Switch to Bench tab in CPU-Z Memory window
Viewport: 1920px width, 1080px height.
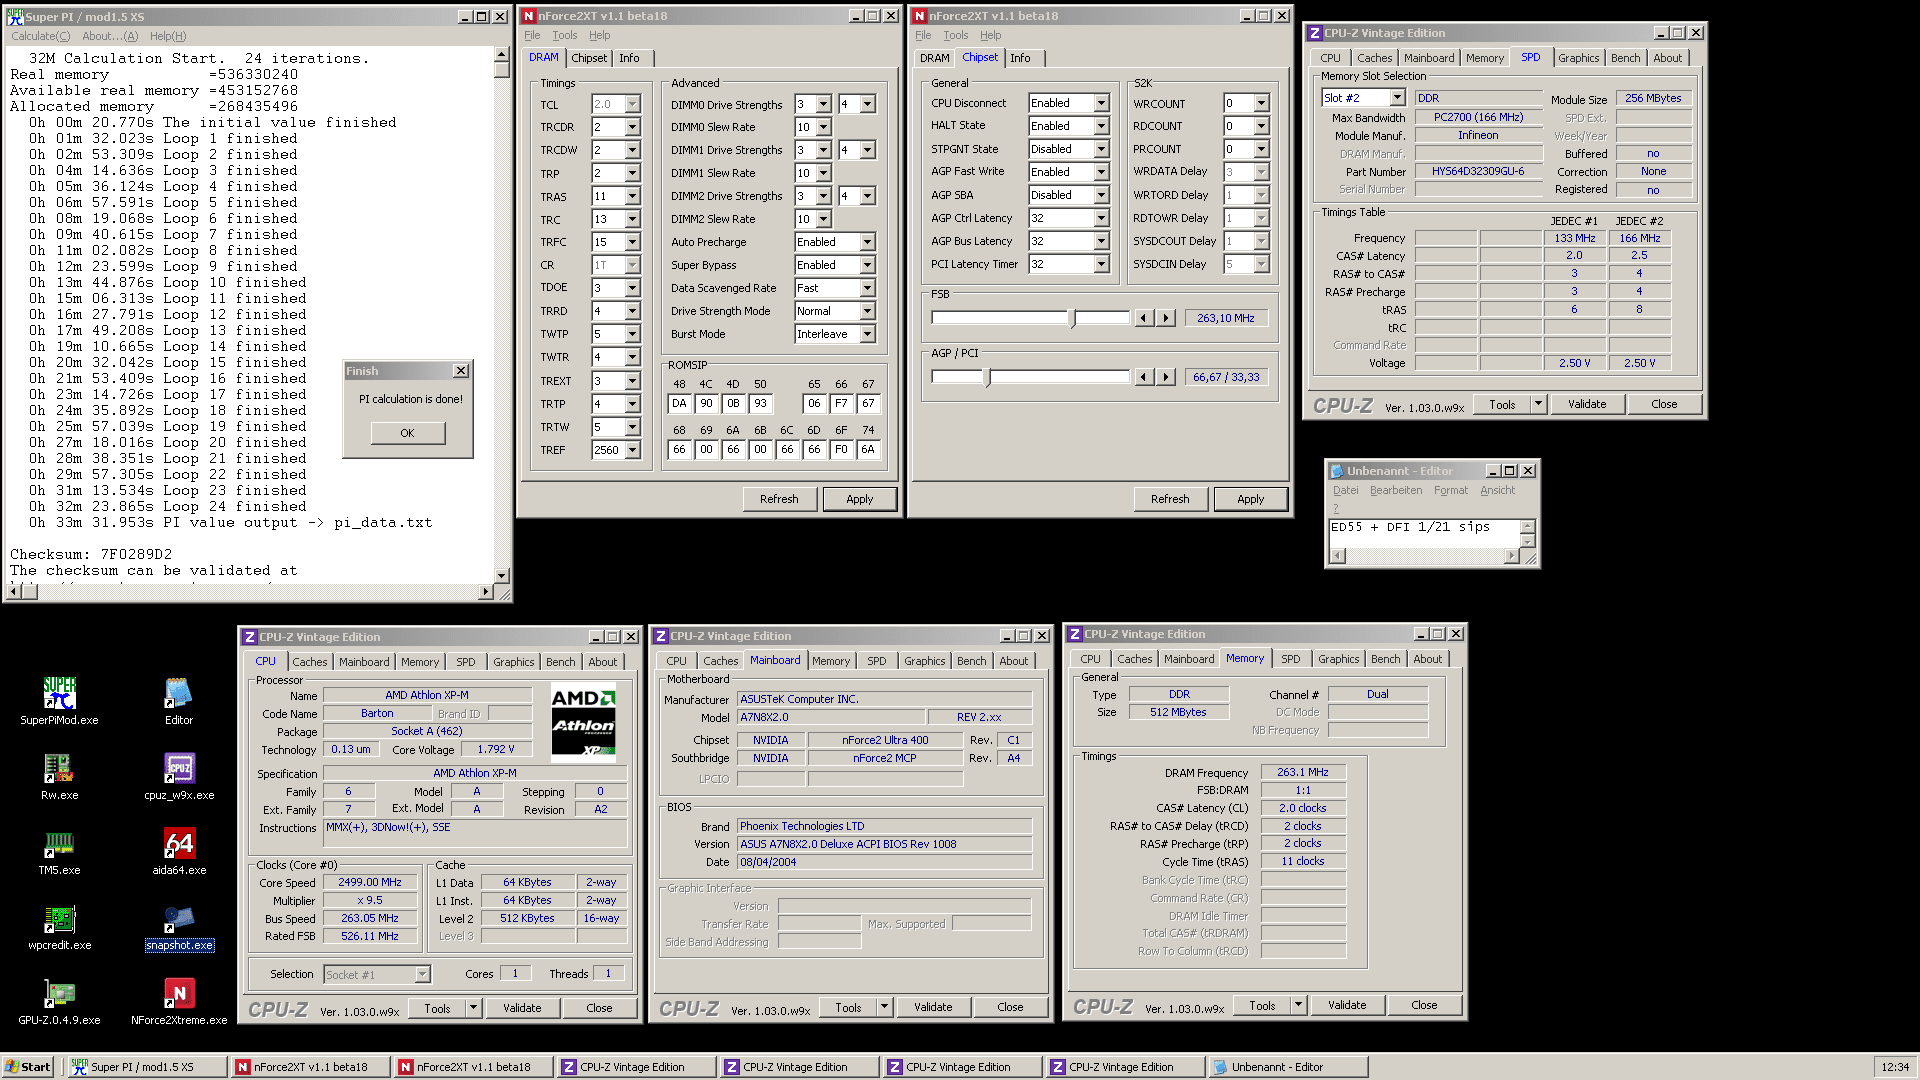tap(1385, 659)
